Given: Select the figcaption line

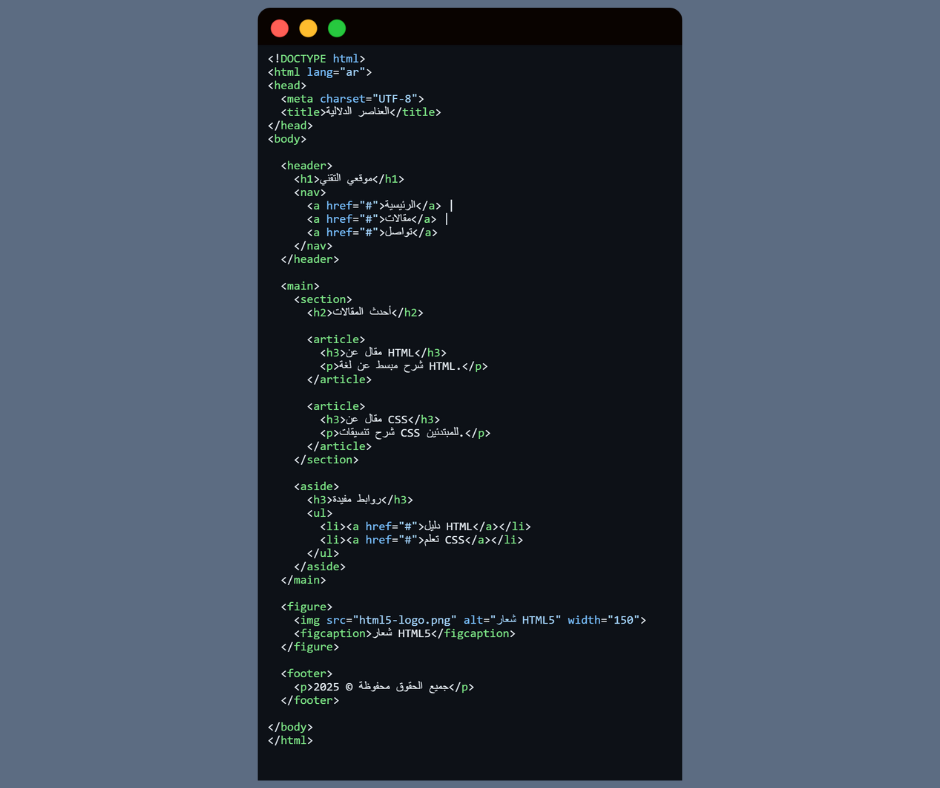Looking at the screenshot, I should click(405, 633).
